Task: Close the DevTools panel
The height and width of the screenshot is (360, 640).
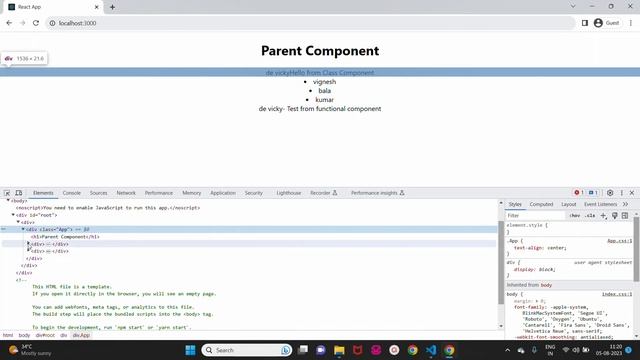Action: [x=632, y=193]
